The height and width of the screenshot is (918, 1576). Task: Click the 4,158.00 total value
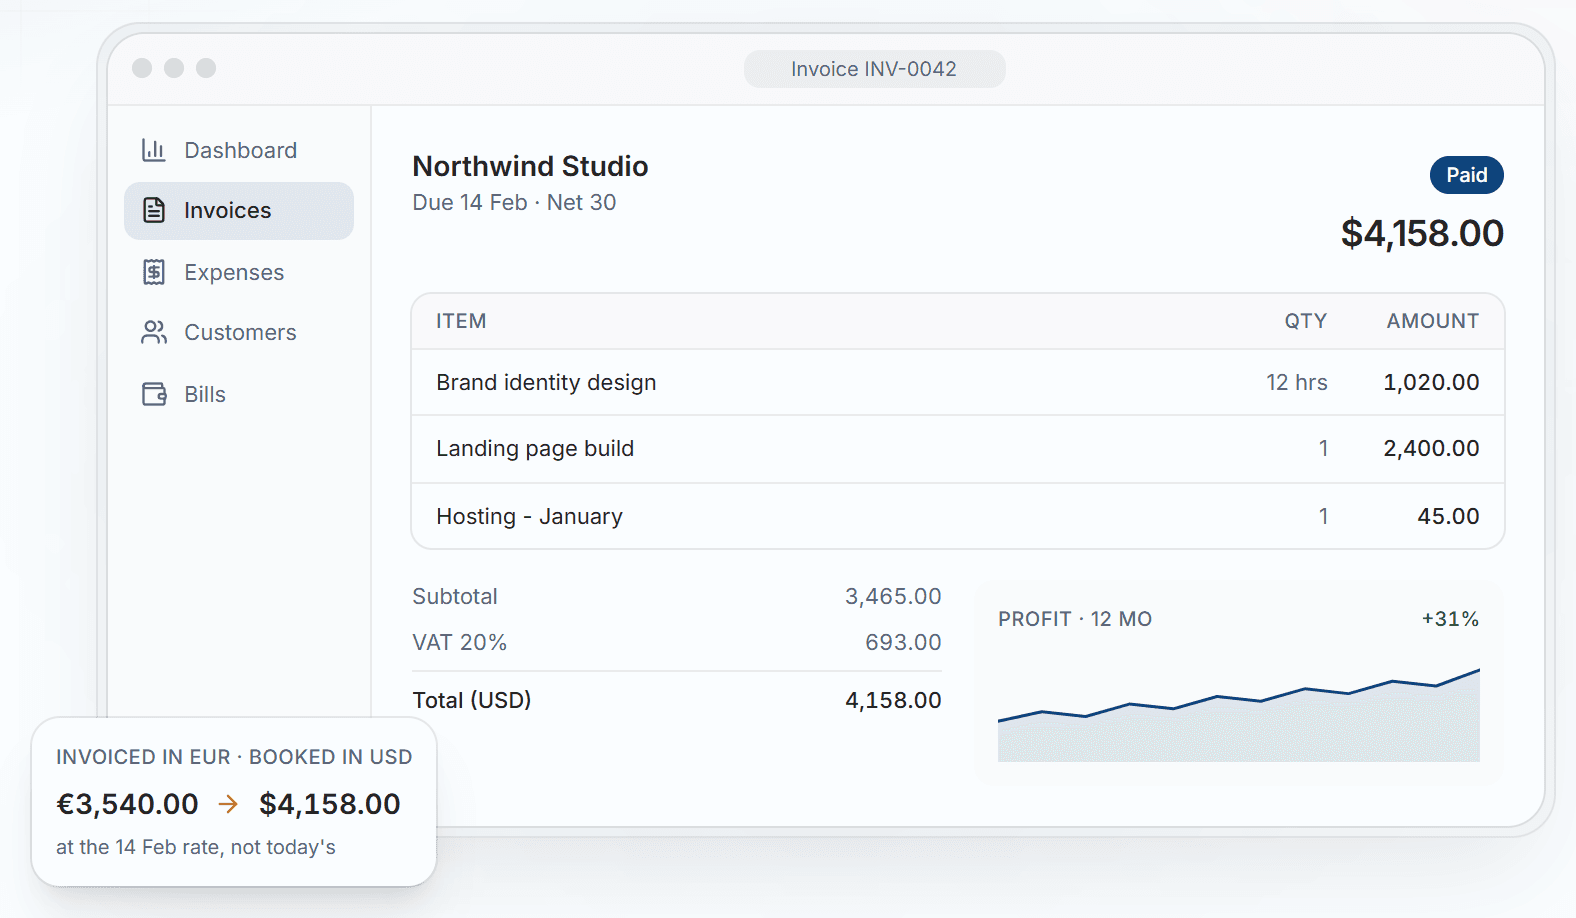click(893, 700)
